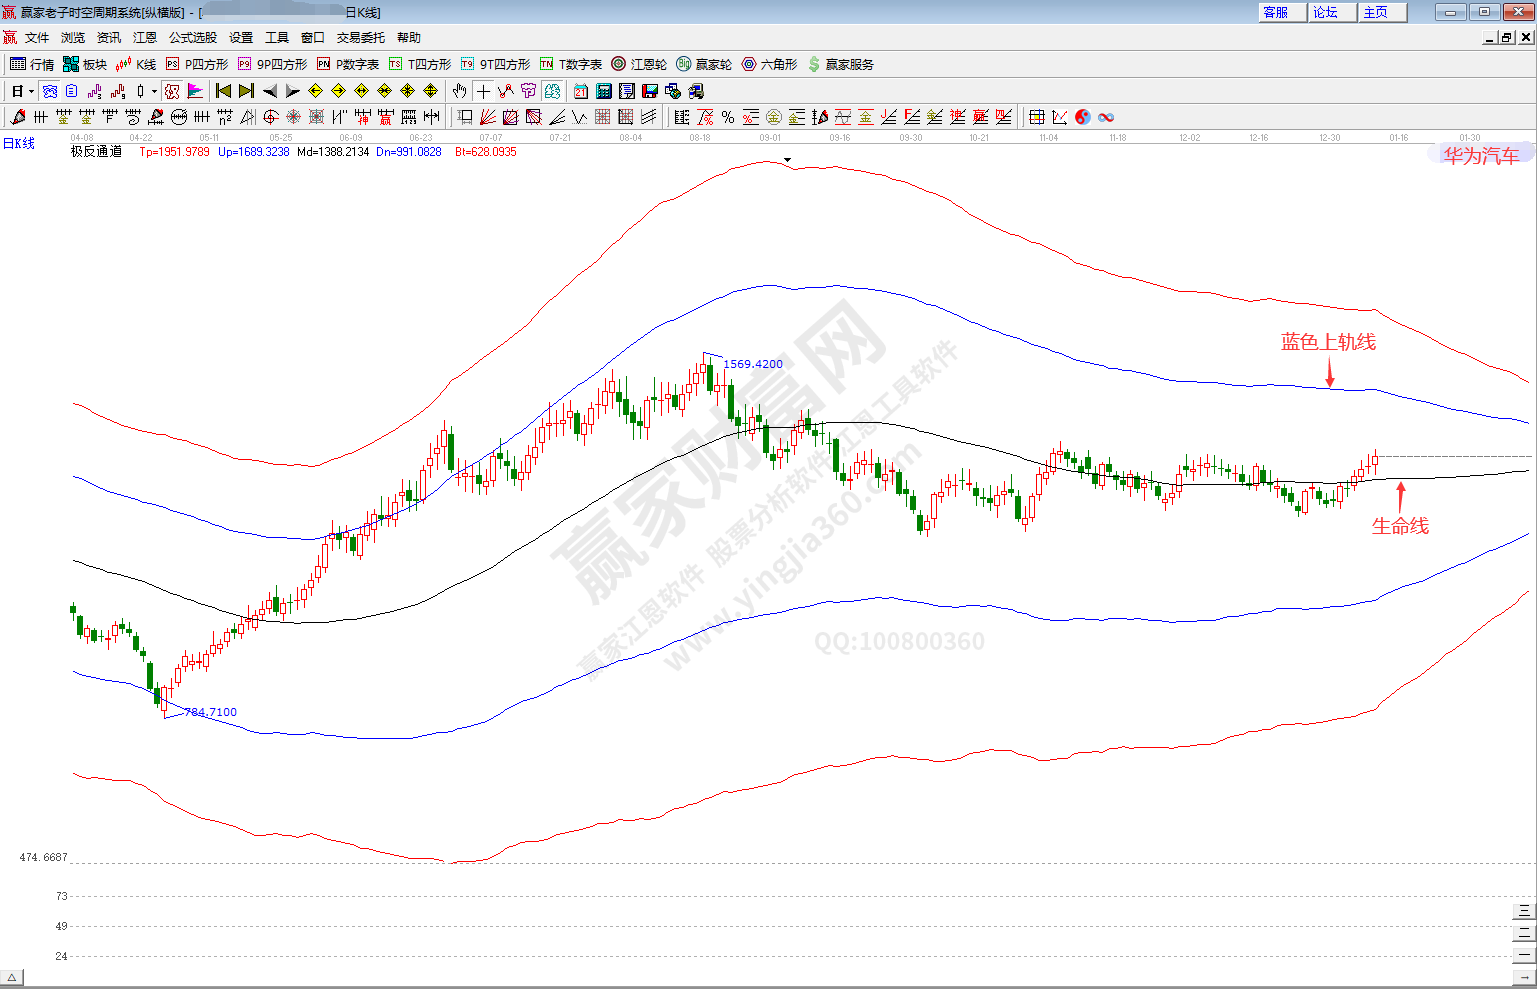Jump to first bar with skip-back arrow
This screenshot has width=1537, height=989.
point(224,91)
